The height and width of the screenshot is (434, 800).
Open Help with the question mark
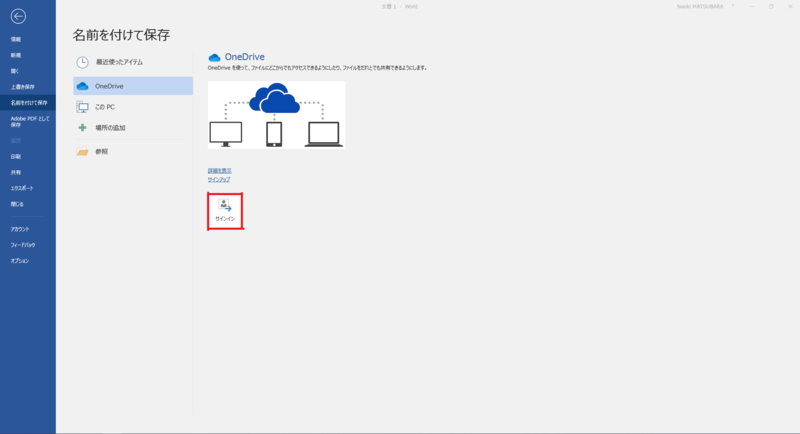733,7
